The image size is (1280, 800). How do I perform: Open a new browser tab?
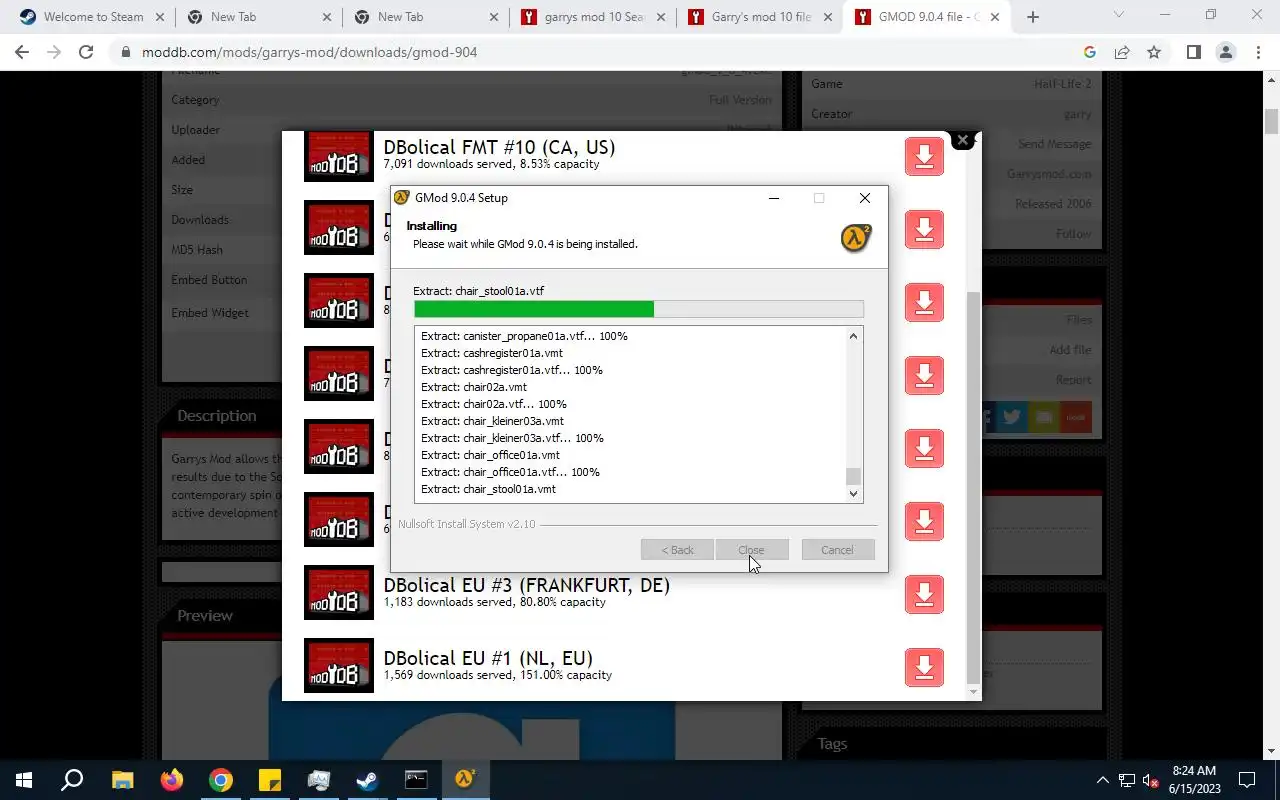pos(1033,17)
